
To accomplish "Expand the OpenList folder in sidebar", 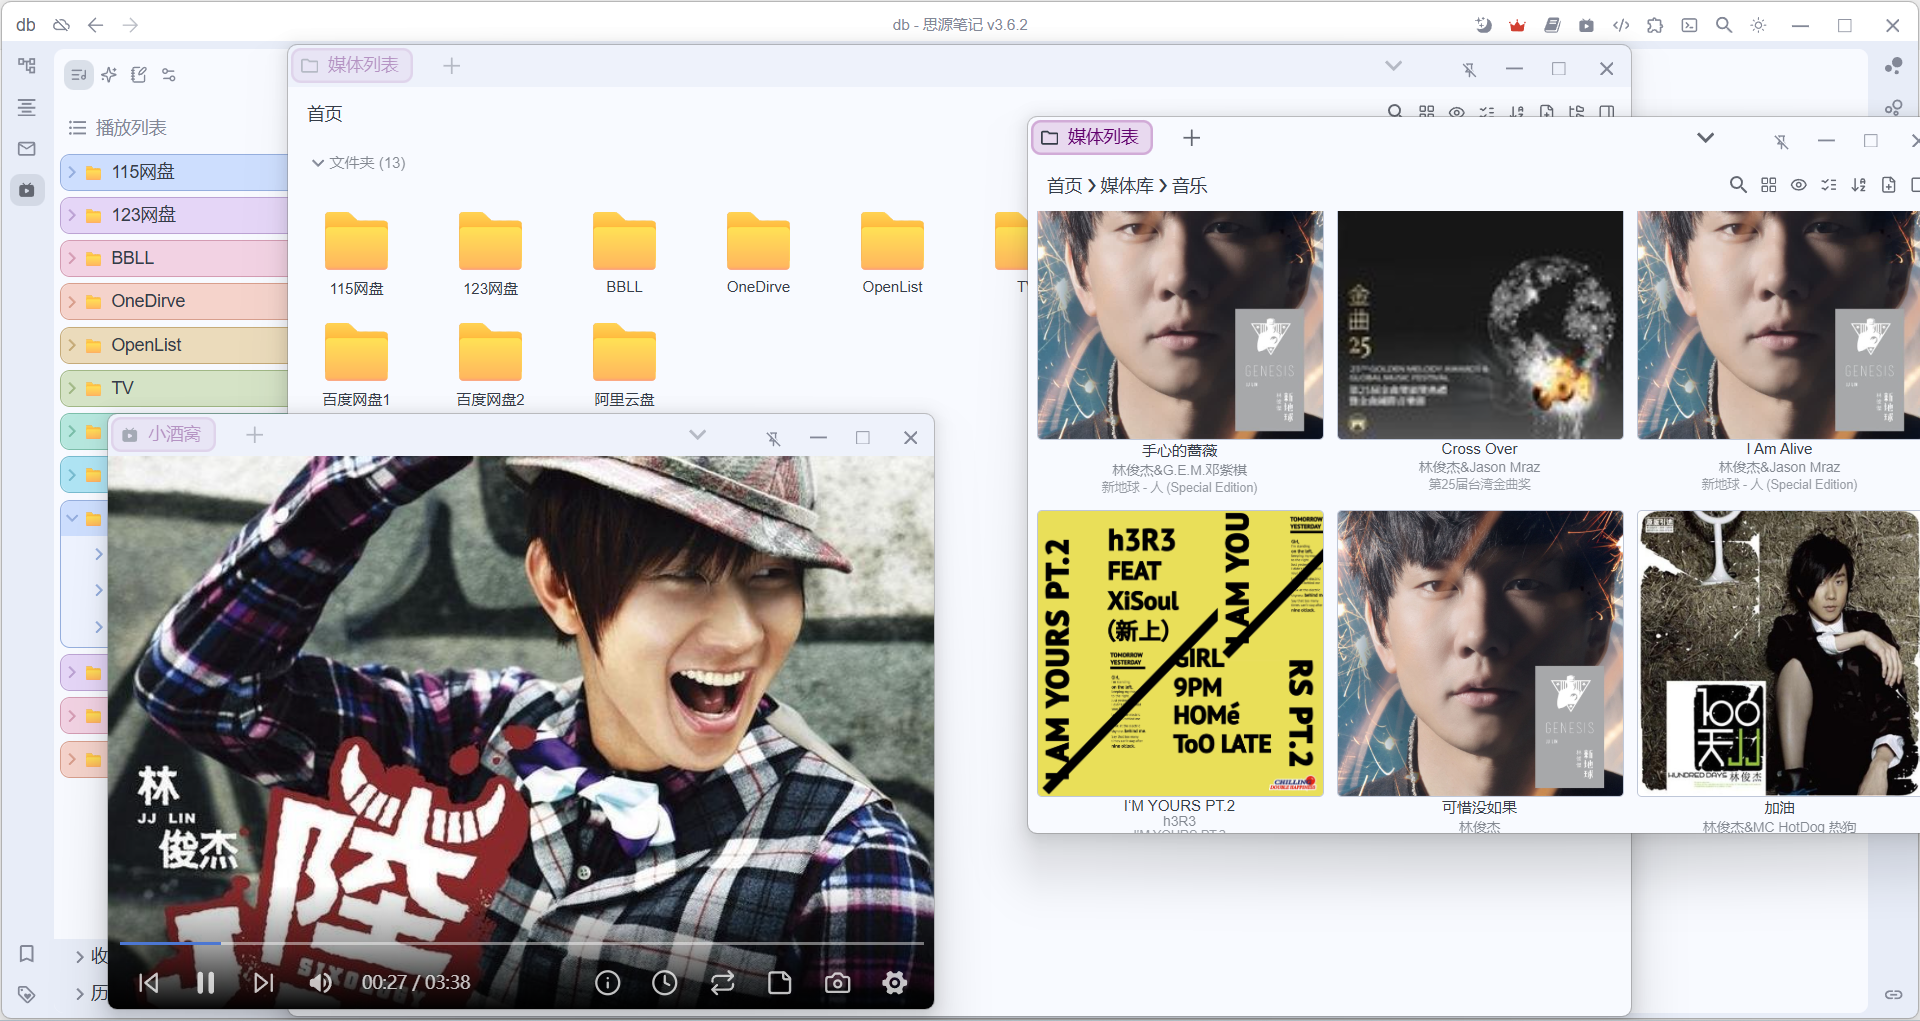I will tap(72, 345).
